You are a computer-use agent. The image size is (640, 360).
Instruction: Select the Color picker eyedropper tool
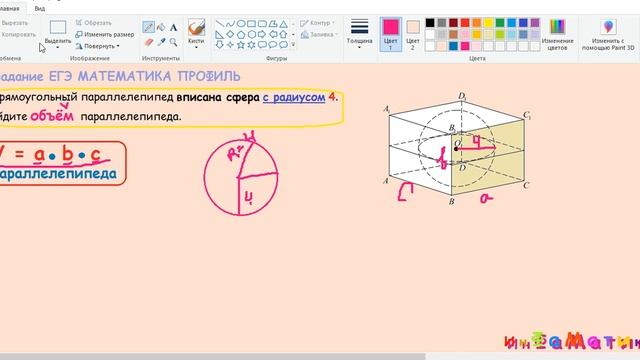tap(162, 42)
